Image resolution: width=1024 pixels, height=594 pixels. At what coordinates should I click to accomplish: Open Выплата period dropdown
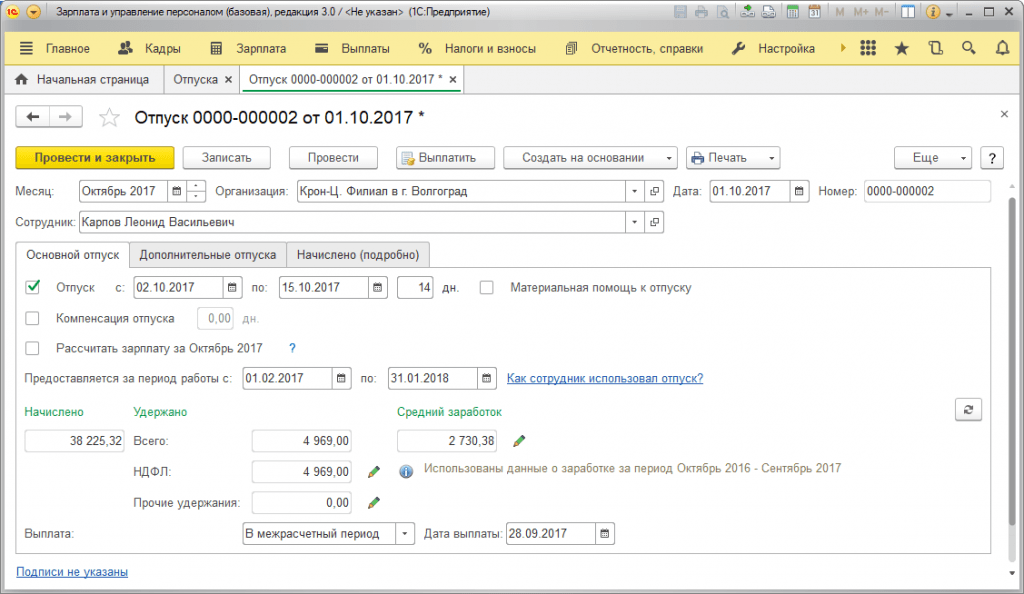(x=405, y=534)
